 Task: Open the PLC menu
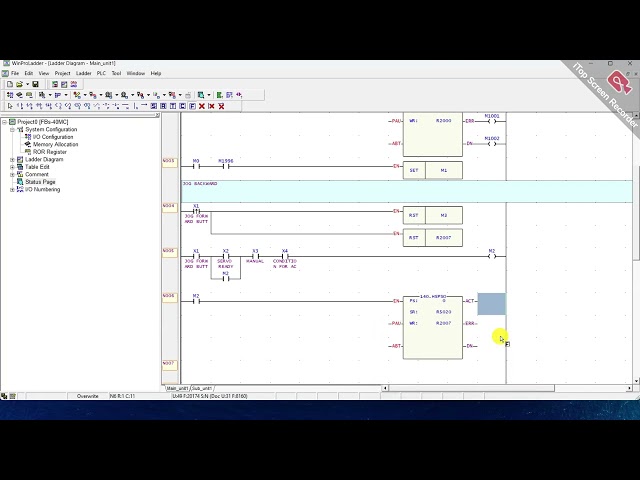[x=101, y=73]
